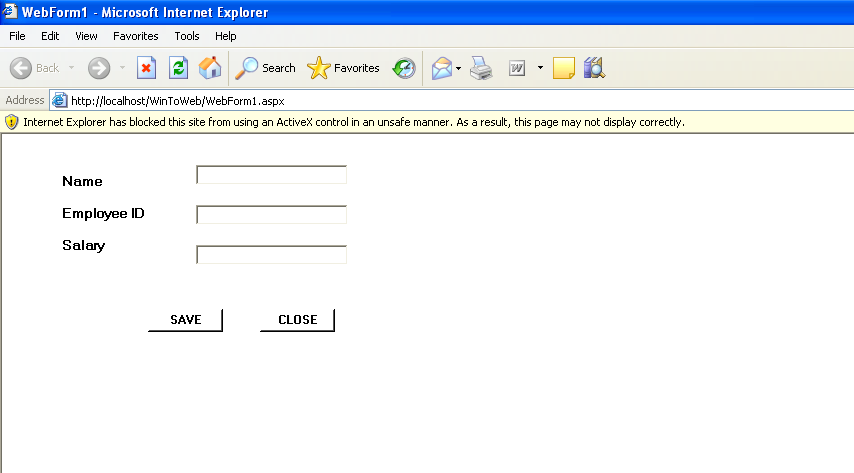Viewport: 854px width, 473px height.
Task: Click the address bar URL
Action: tap(178, 101)
